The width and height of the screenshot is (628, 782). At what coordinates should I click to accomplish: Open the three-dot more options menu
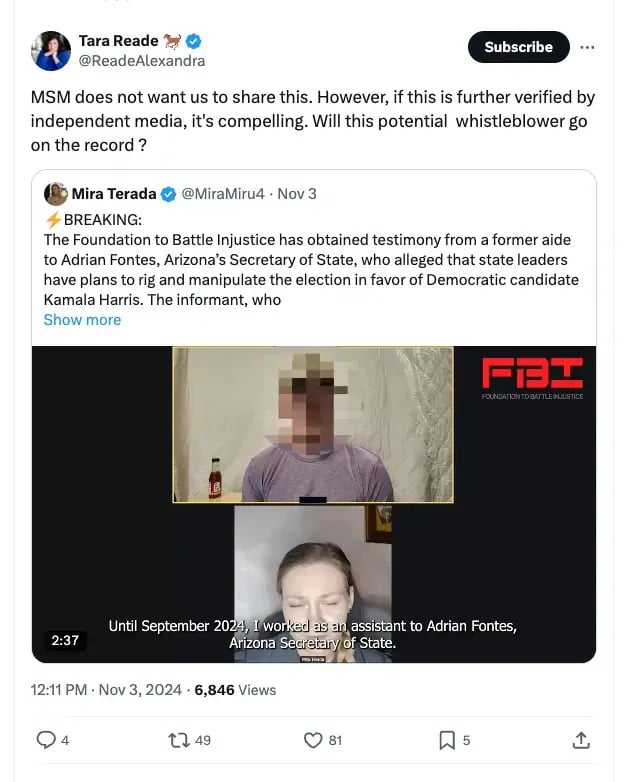tap(587, 47)
